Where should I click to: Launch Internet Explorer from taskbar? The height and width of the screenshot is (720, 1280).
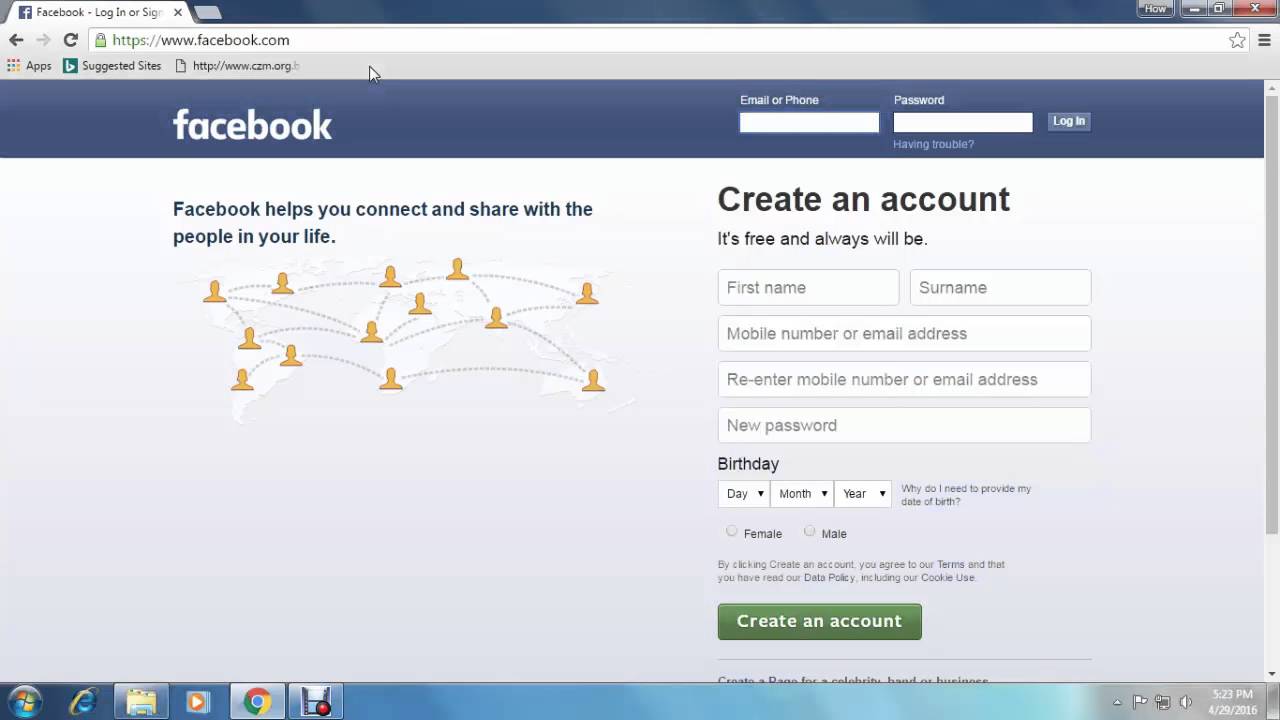coord(82,702)
